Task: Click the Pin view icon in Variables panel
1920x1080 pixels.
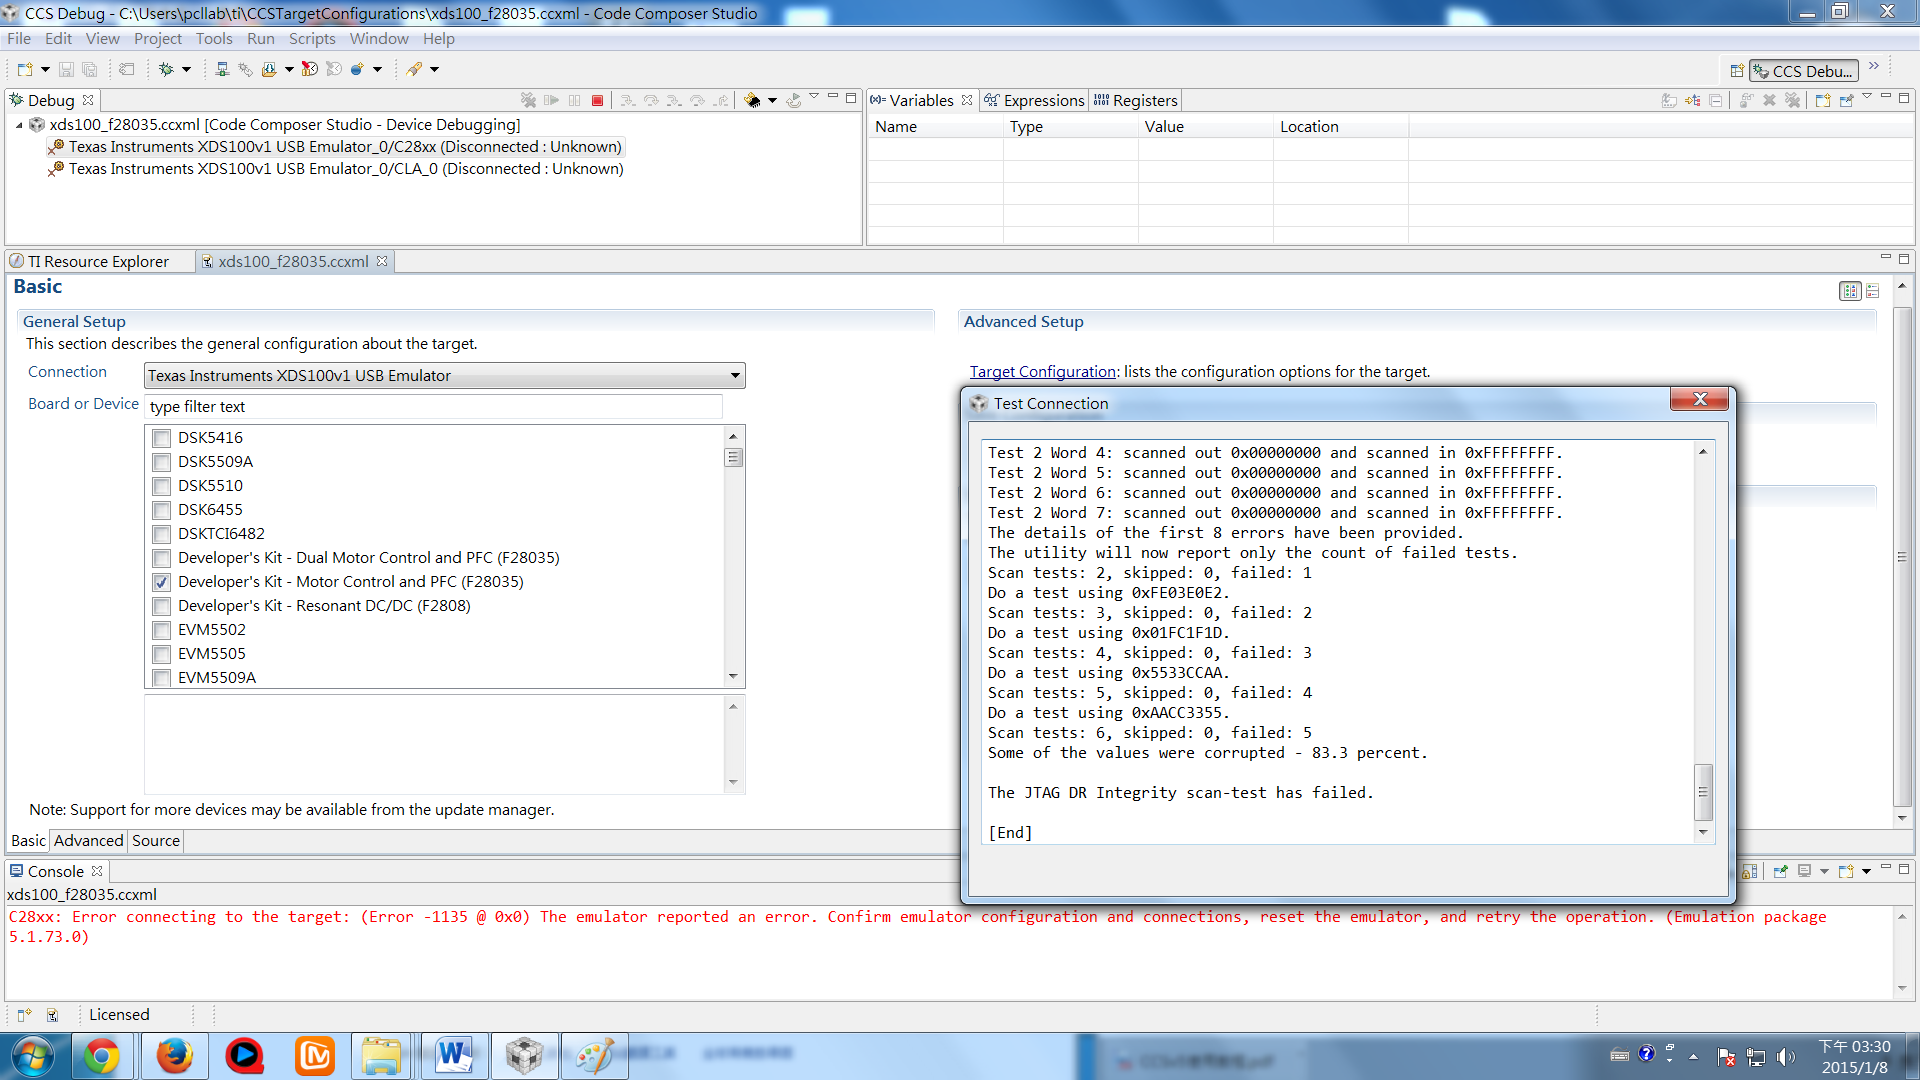Action: [1846, 100]
